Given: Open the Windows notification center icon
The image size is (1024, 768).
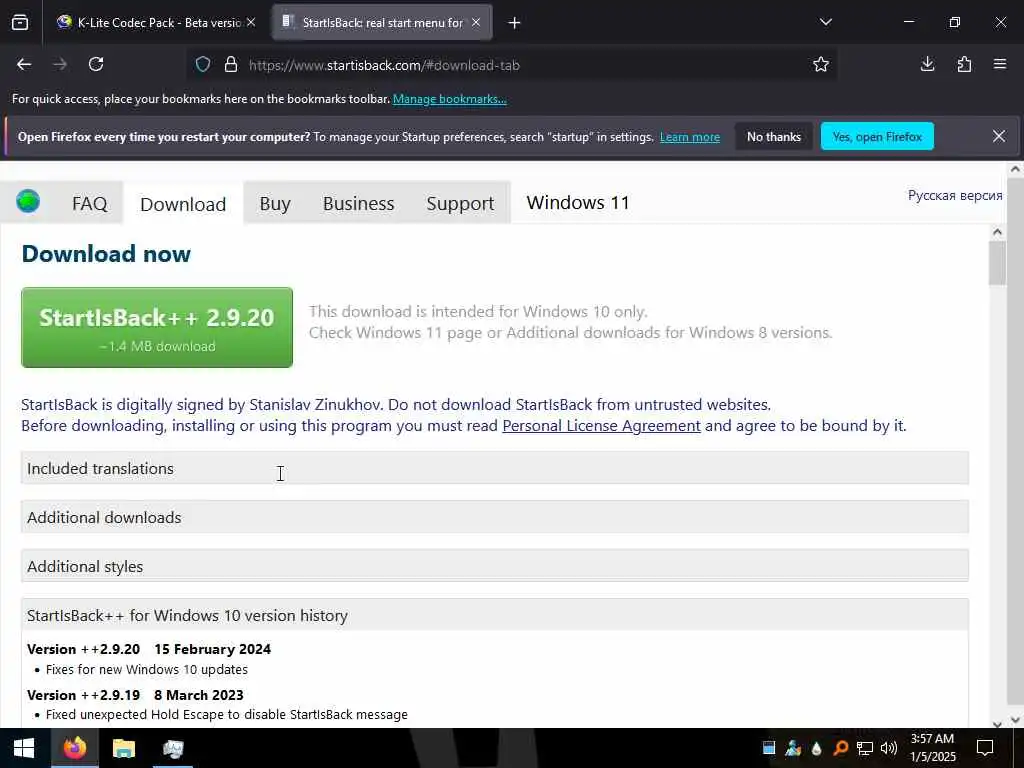Looking at the screenshot, I should [x=985, y=748].
